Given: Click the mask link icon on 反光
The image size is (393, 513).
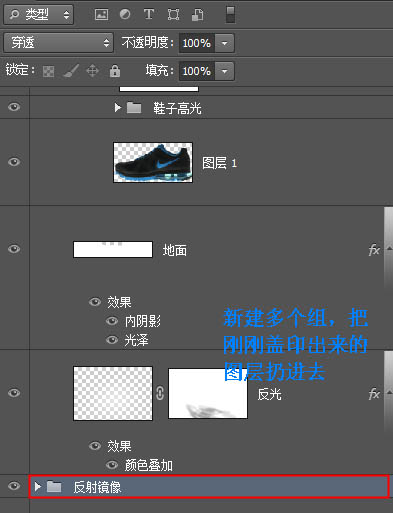Looking at the screenshot, I should click(160, 393).
